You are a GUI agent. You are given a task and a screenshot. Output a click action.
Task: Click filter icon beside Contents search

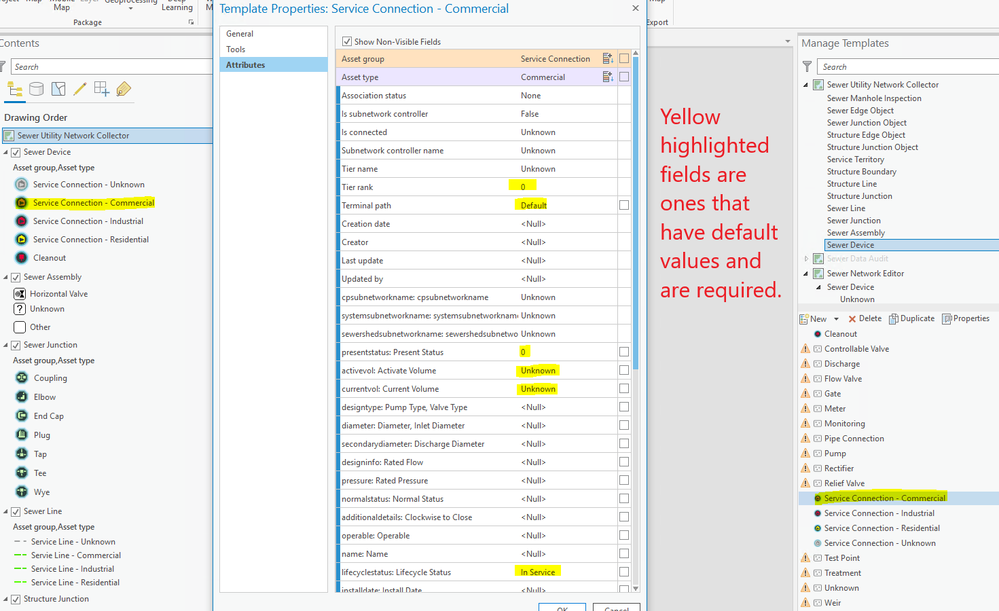[x=3, y=67]
